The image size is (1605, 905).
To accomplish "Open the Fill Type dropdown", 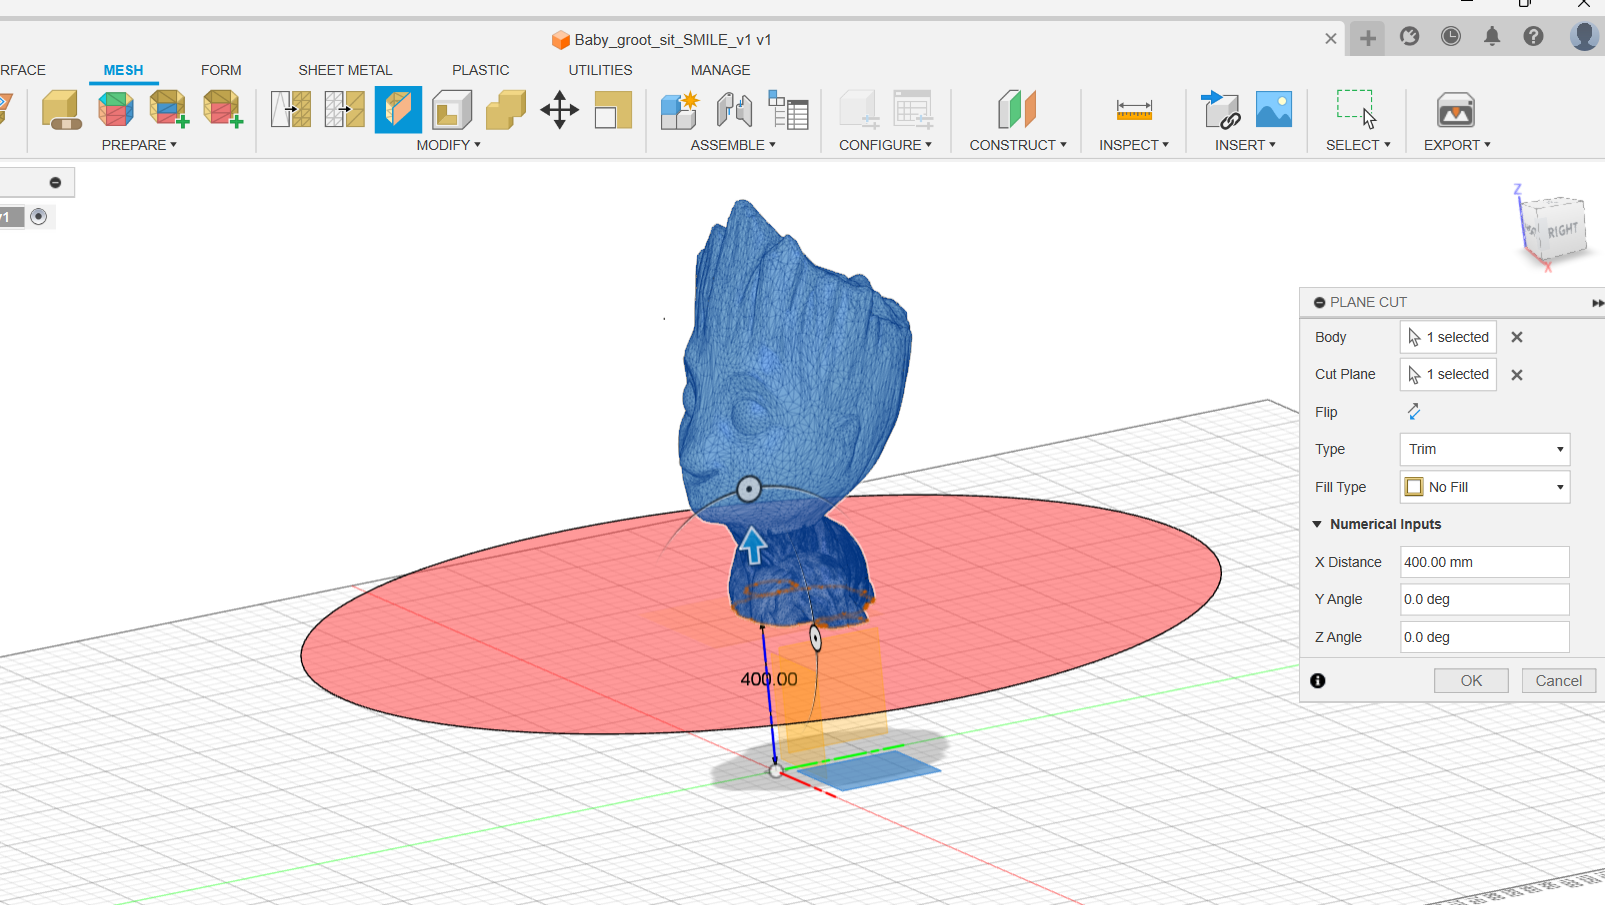I will point(1485,487).
